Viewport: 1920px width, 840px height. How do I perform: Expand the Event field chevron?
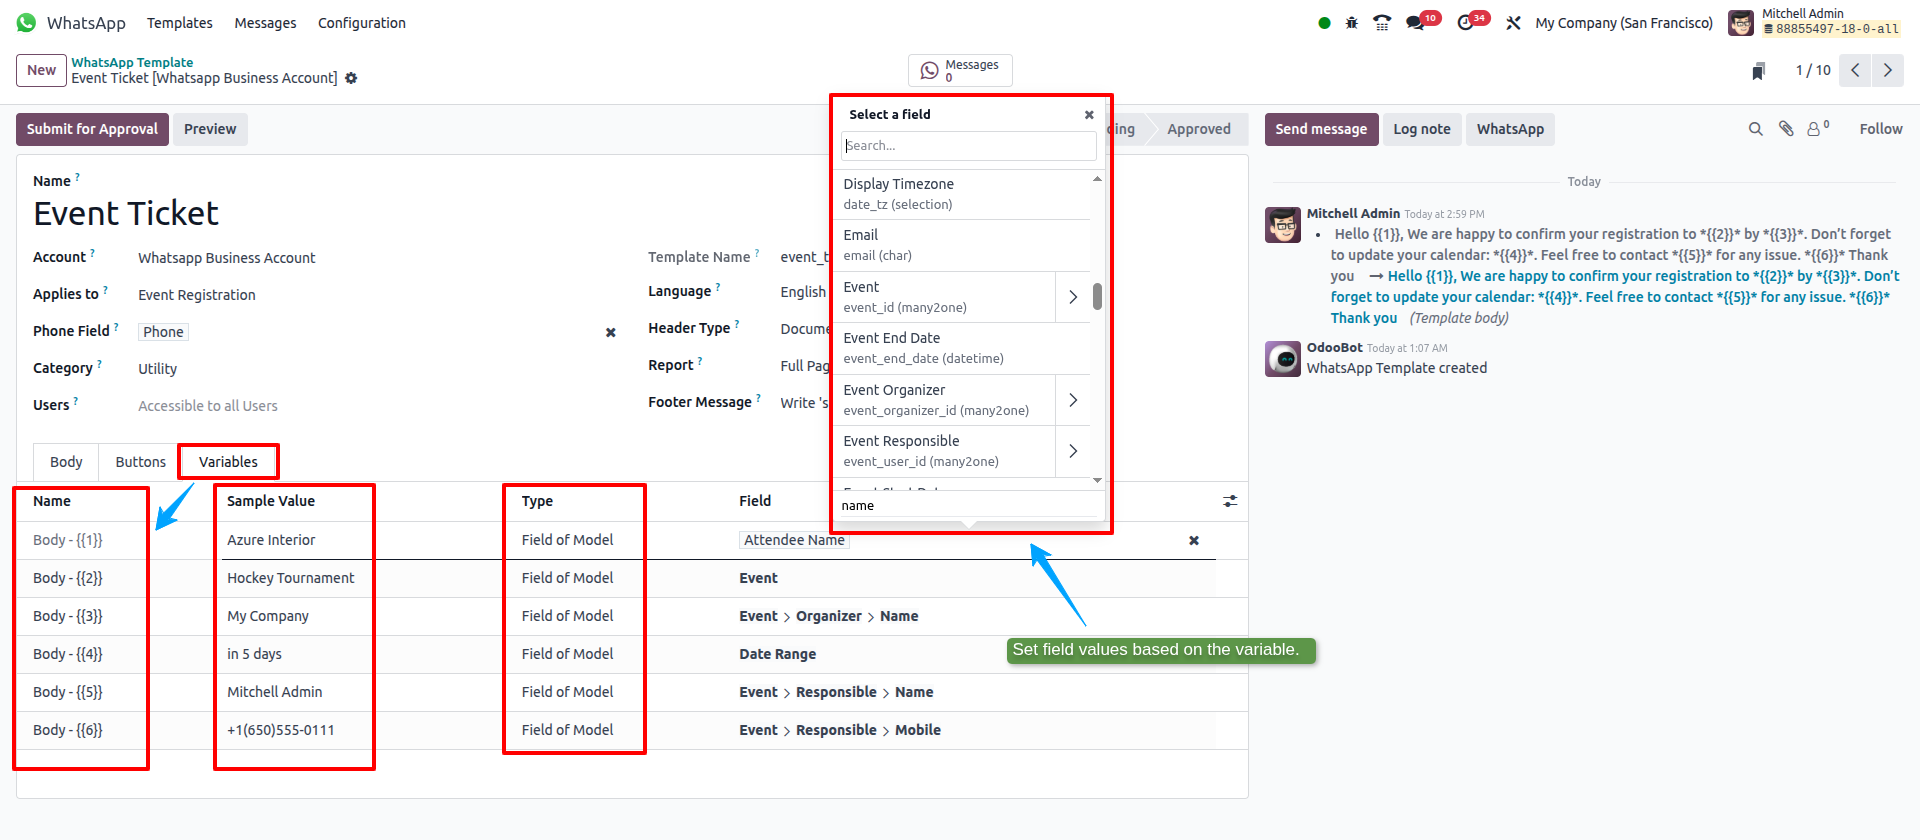pos(1072,297)
